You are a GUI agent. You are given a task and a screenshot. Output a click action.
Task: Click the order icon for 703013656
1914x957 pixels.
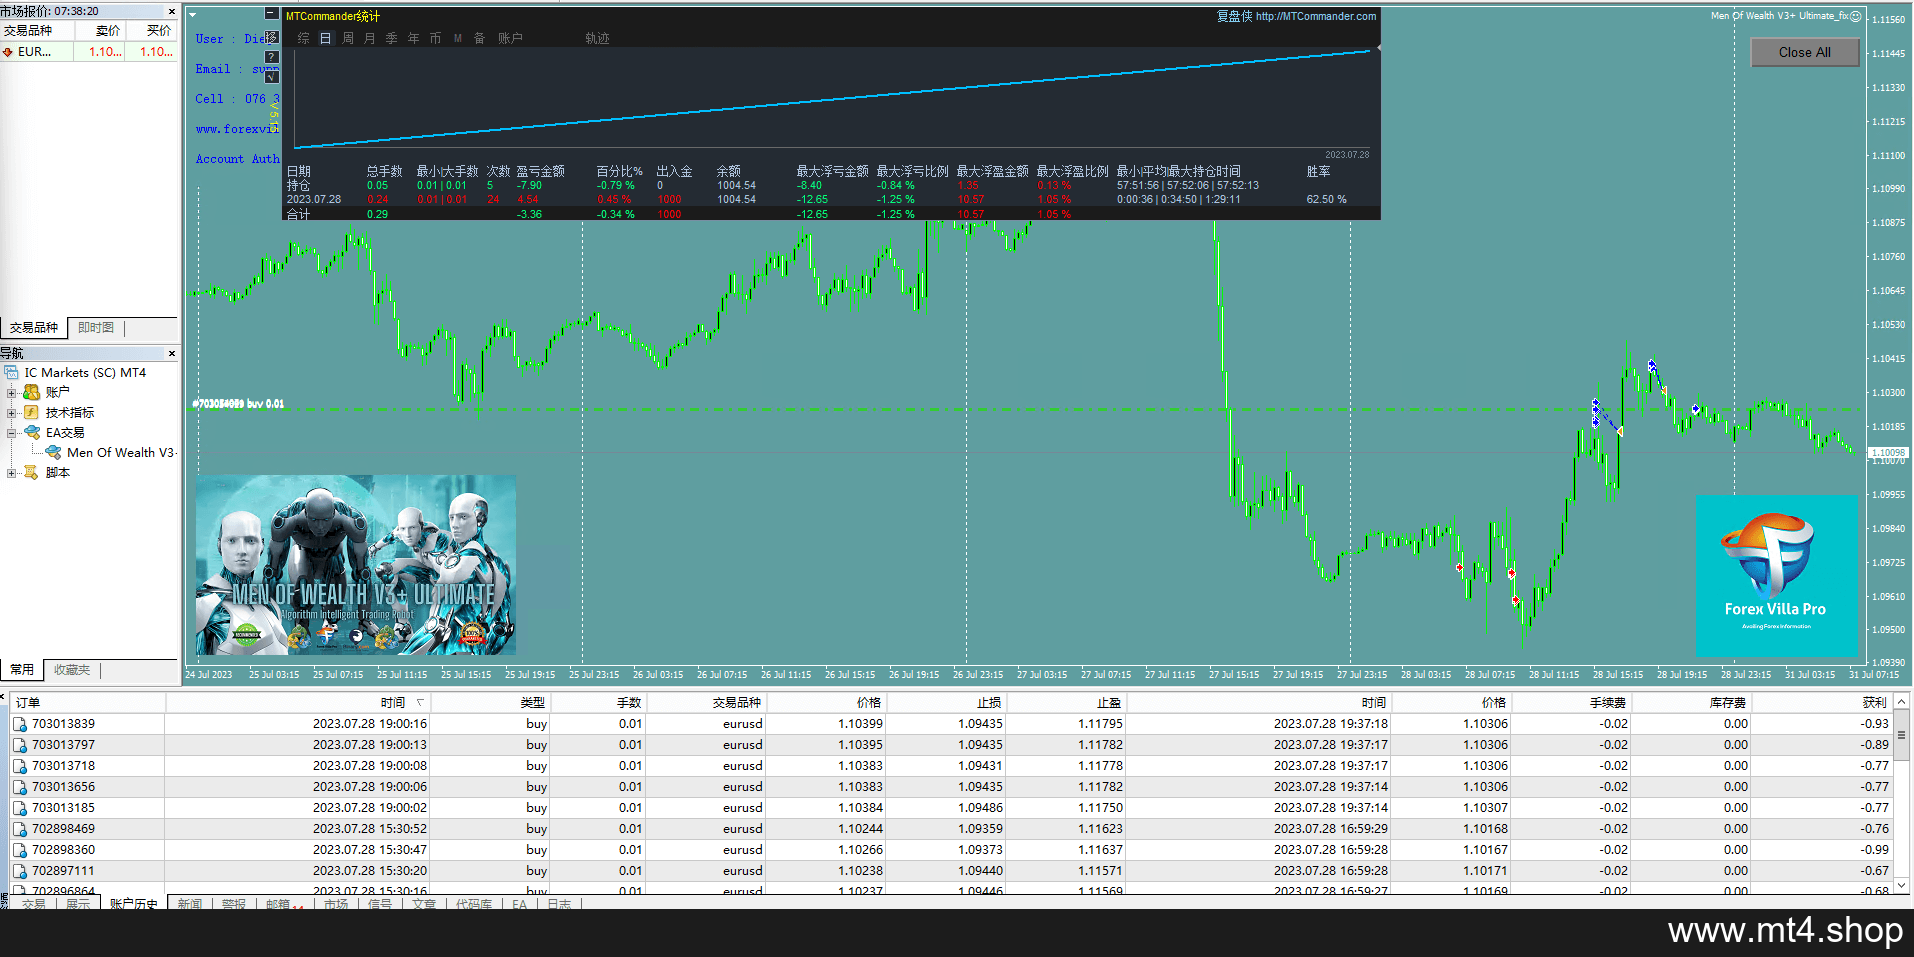tap(20, 787)
